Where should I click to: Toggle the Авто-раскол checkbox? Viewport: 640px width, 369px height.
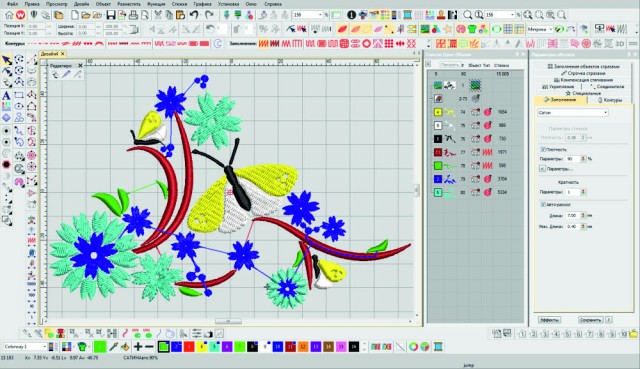coord(543,204)
